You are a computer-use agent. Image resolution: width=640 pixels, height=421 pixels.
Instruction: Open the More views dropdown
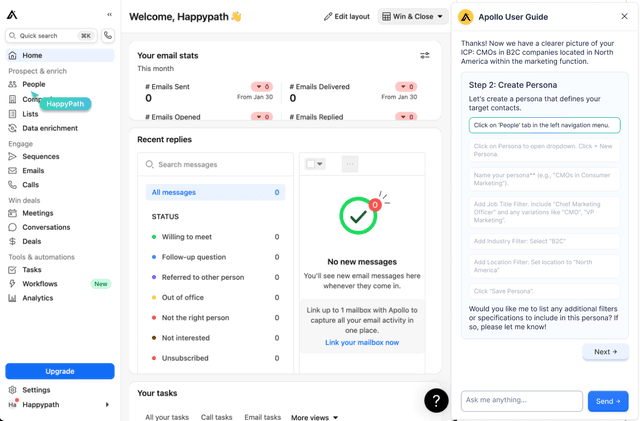314,417
